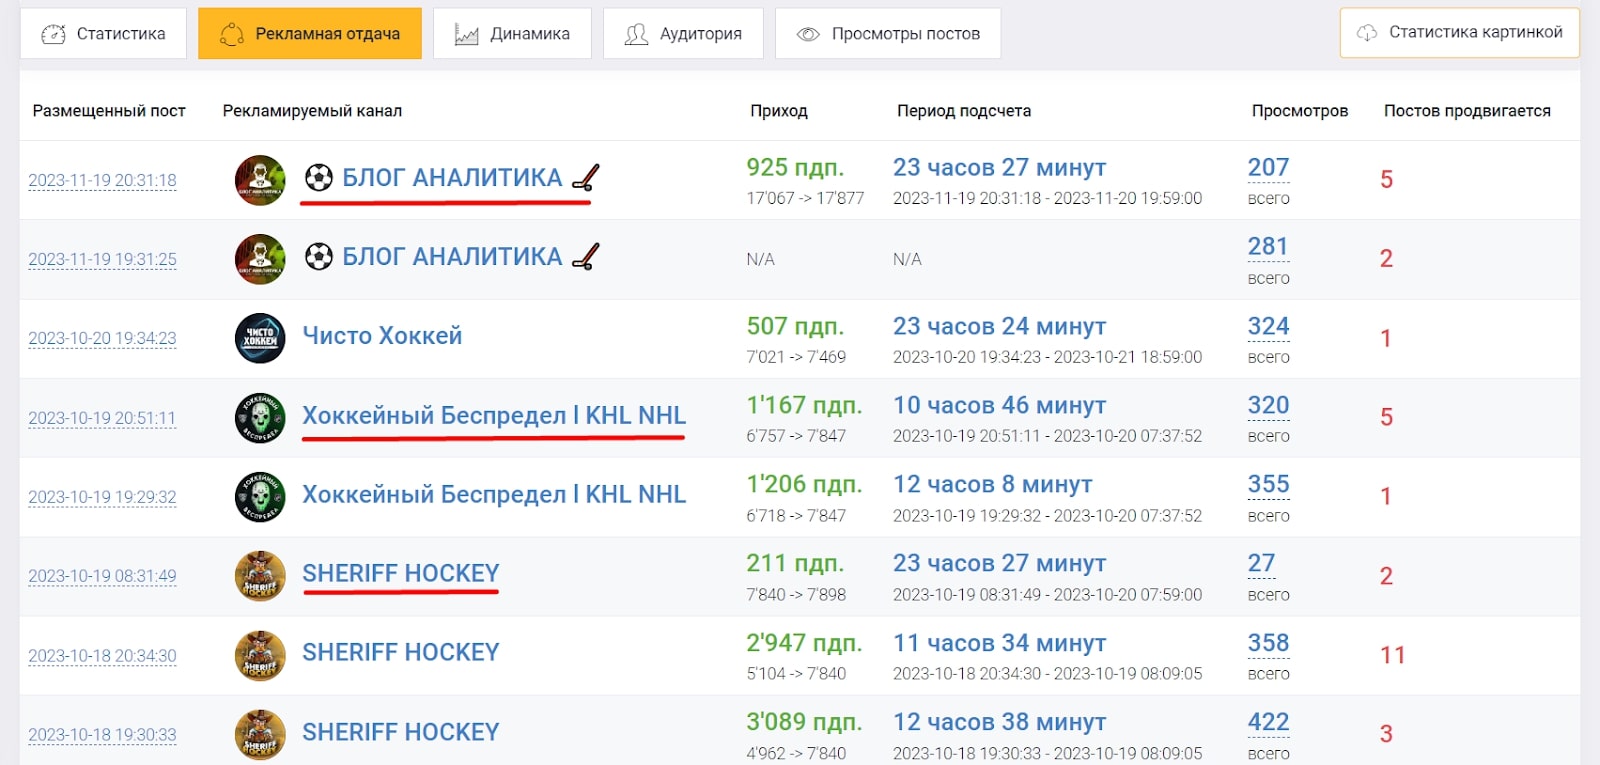Click the 507 пдп. value
1600x765 pixels.
pos(795,326)
